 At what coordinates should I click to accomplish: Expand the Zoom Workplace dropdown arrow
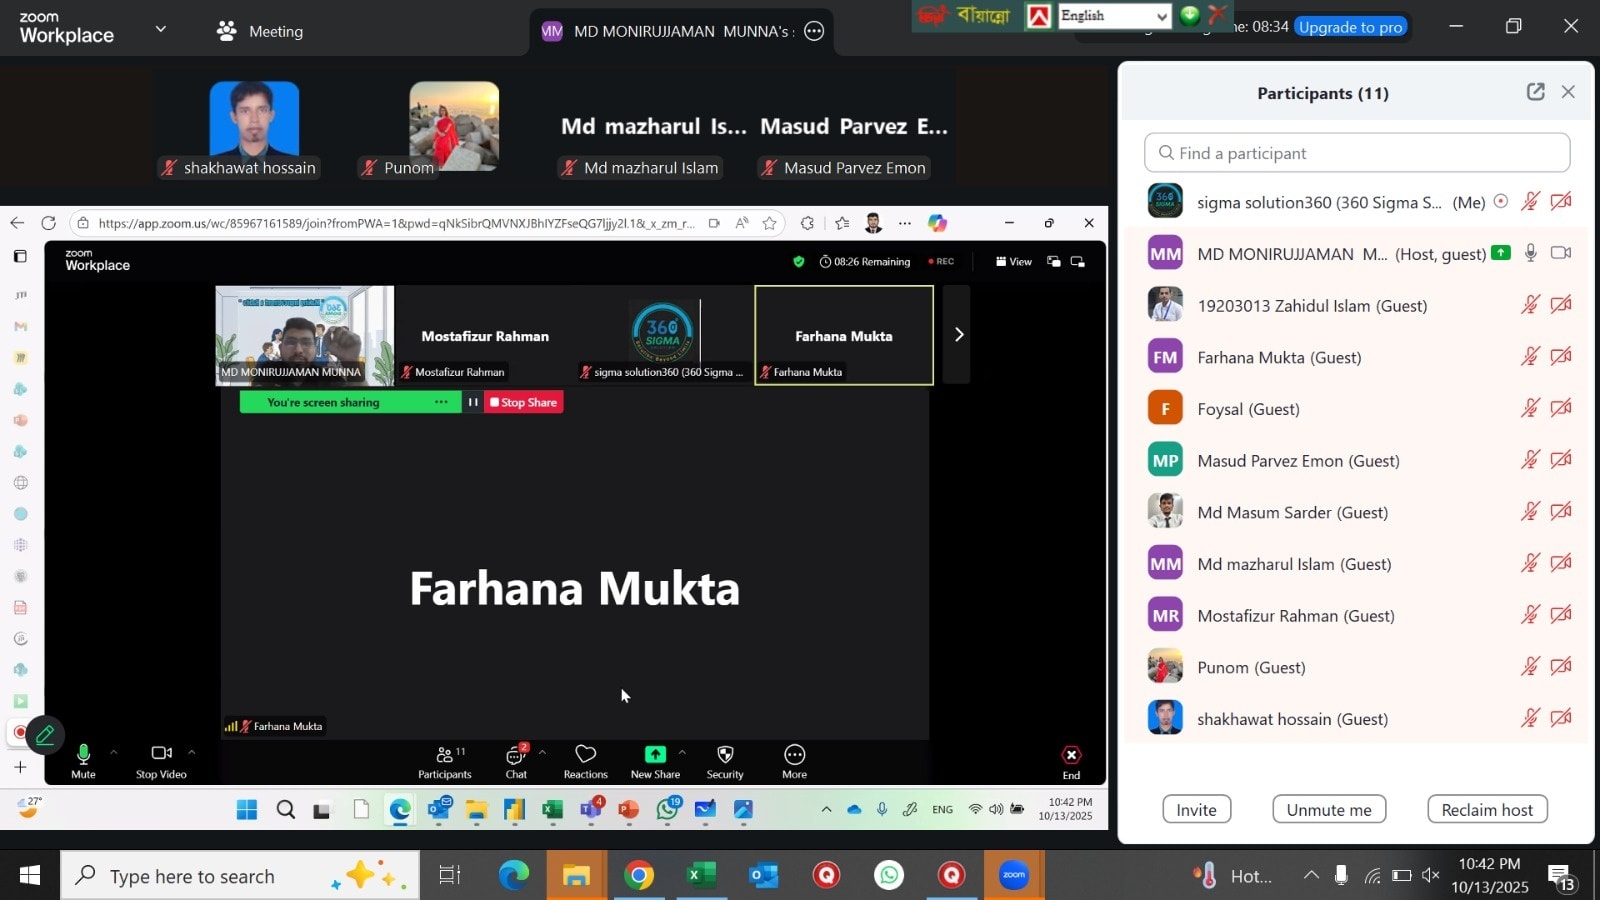coord(160,29)
